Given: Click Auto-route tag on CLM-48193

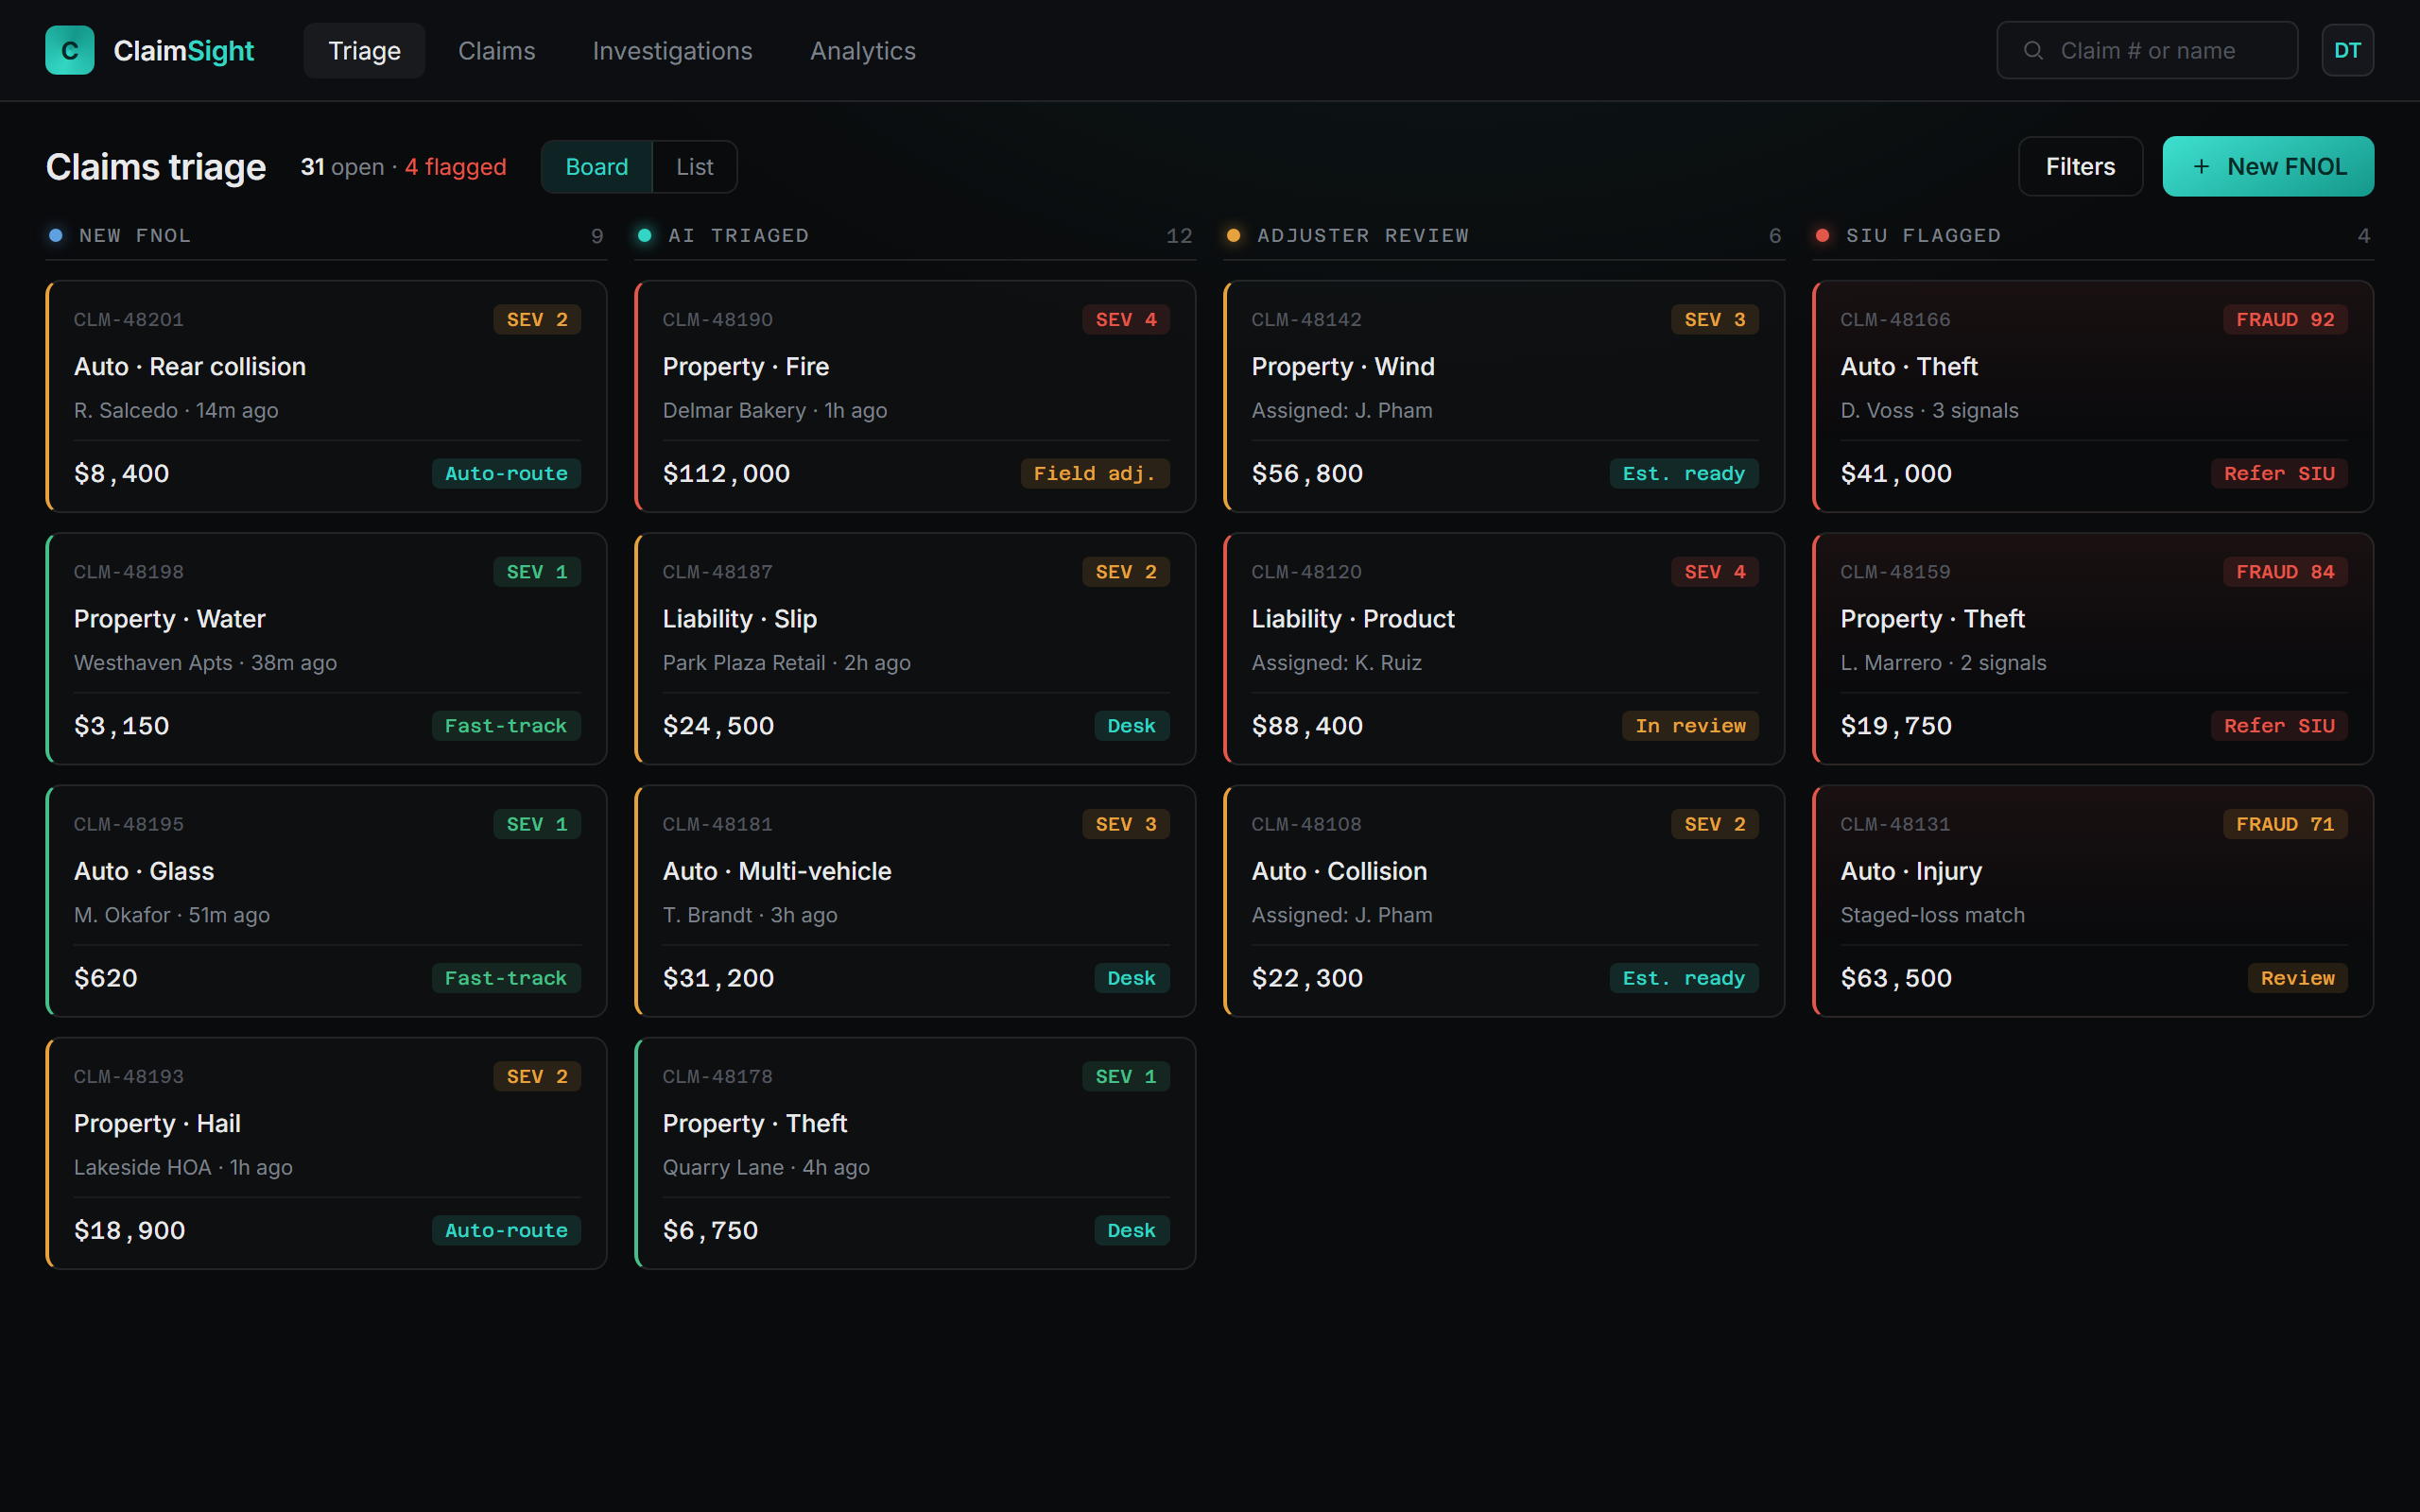Looking at the screenshot, I should (506, 1231).
